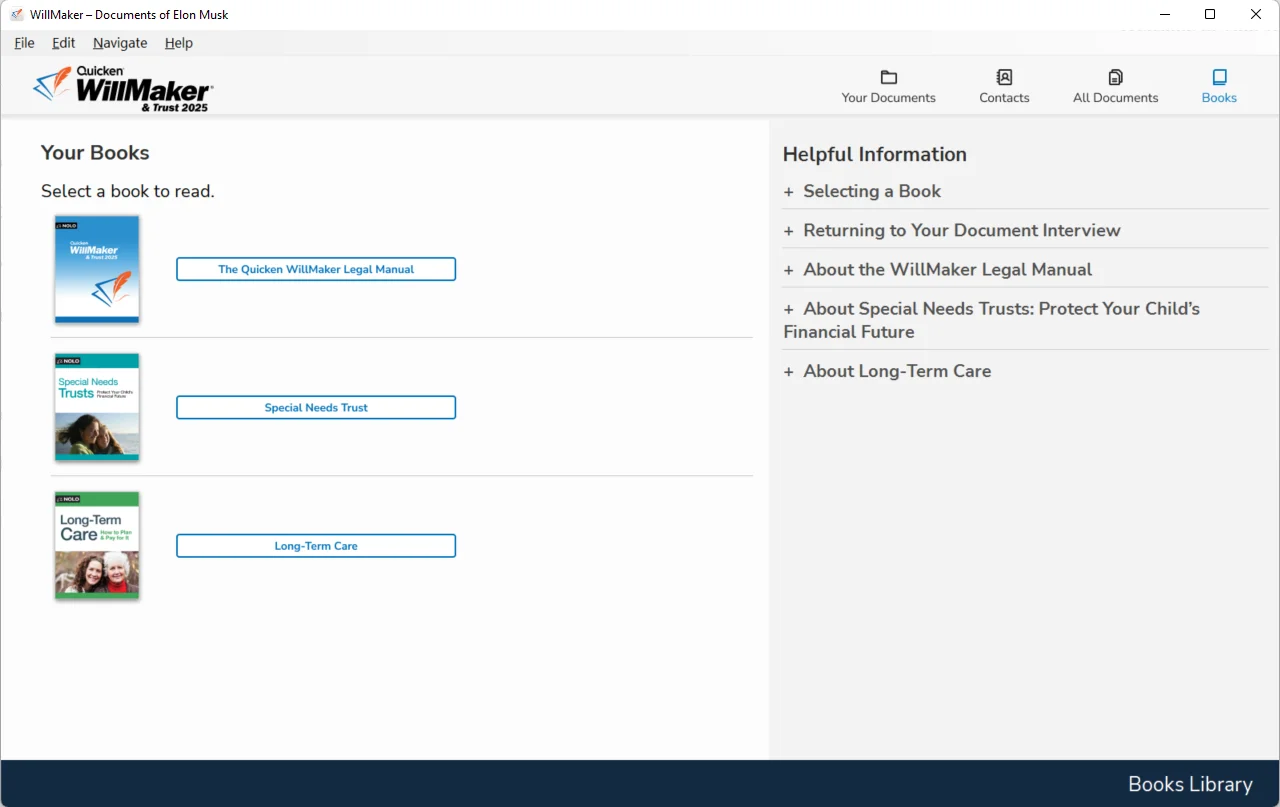Click the Special Needs Trust button
Viewport: 1280px width, 807px height.
click(316, 407)
